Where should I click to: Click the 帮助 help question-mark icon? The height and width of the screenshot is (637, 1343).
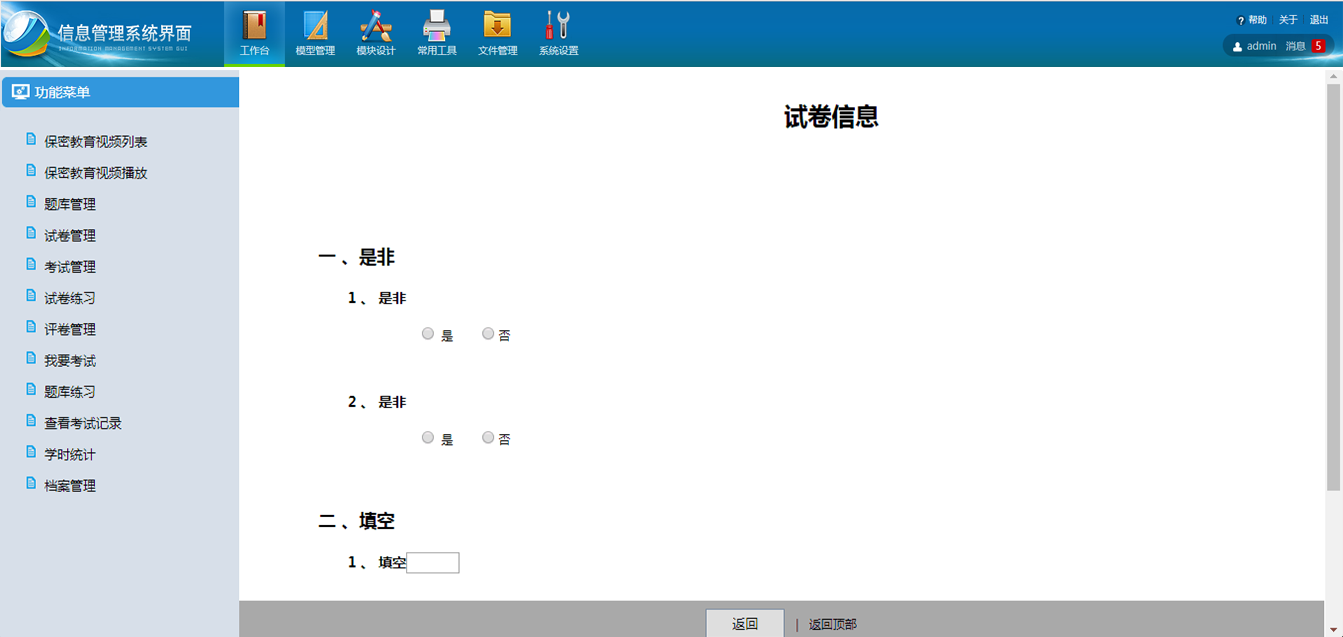tap(1241, 20)
